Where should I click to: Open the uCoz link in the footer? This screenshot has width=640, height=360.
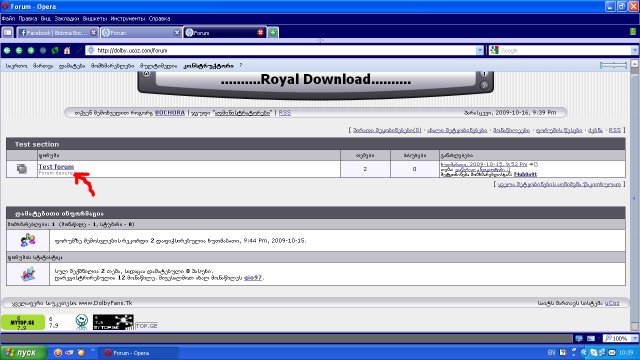(x=612, y=303)
